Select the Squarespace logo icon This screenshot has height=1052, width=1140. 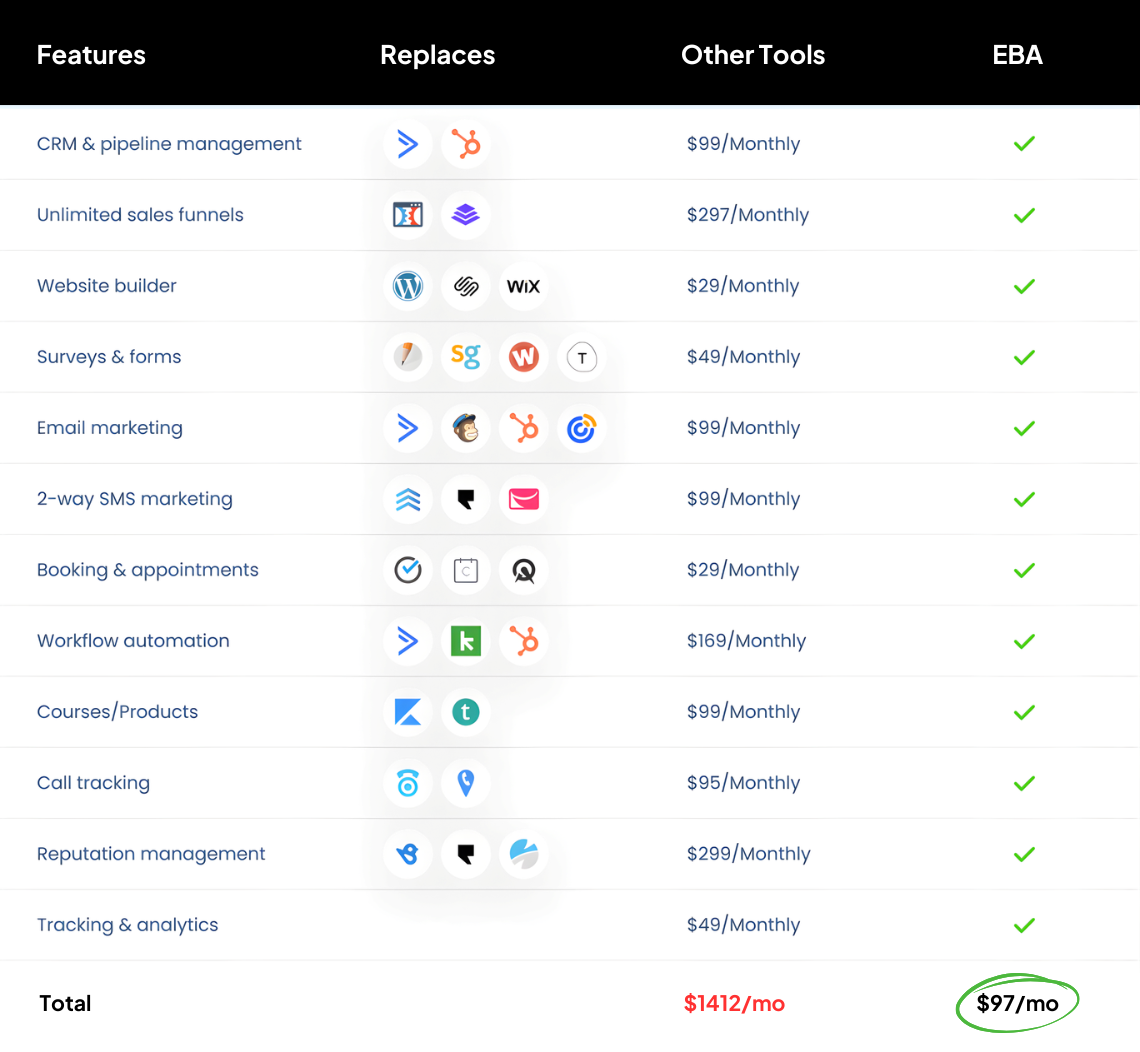pos(465,286)
